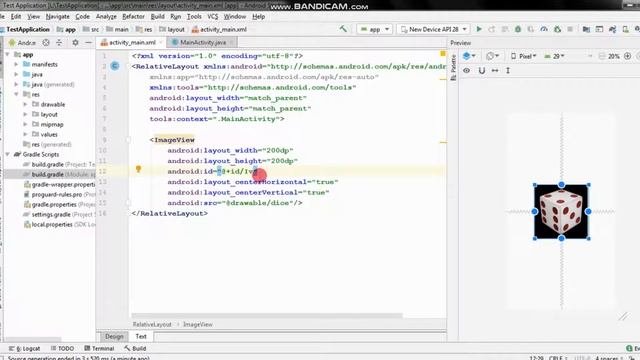Click the Zoom In plus icon in Preview
This screenshot has height=360, width=640.
628,56
